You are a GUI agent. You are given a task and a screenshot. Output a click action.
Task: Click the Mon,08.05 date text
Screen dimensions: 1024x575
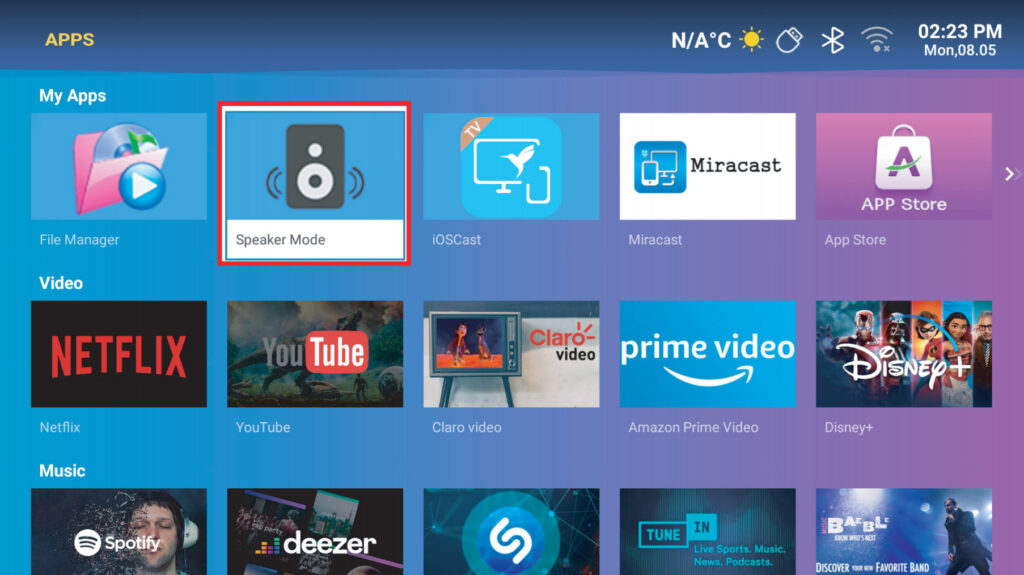[959, 50]
